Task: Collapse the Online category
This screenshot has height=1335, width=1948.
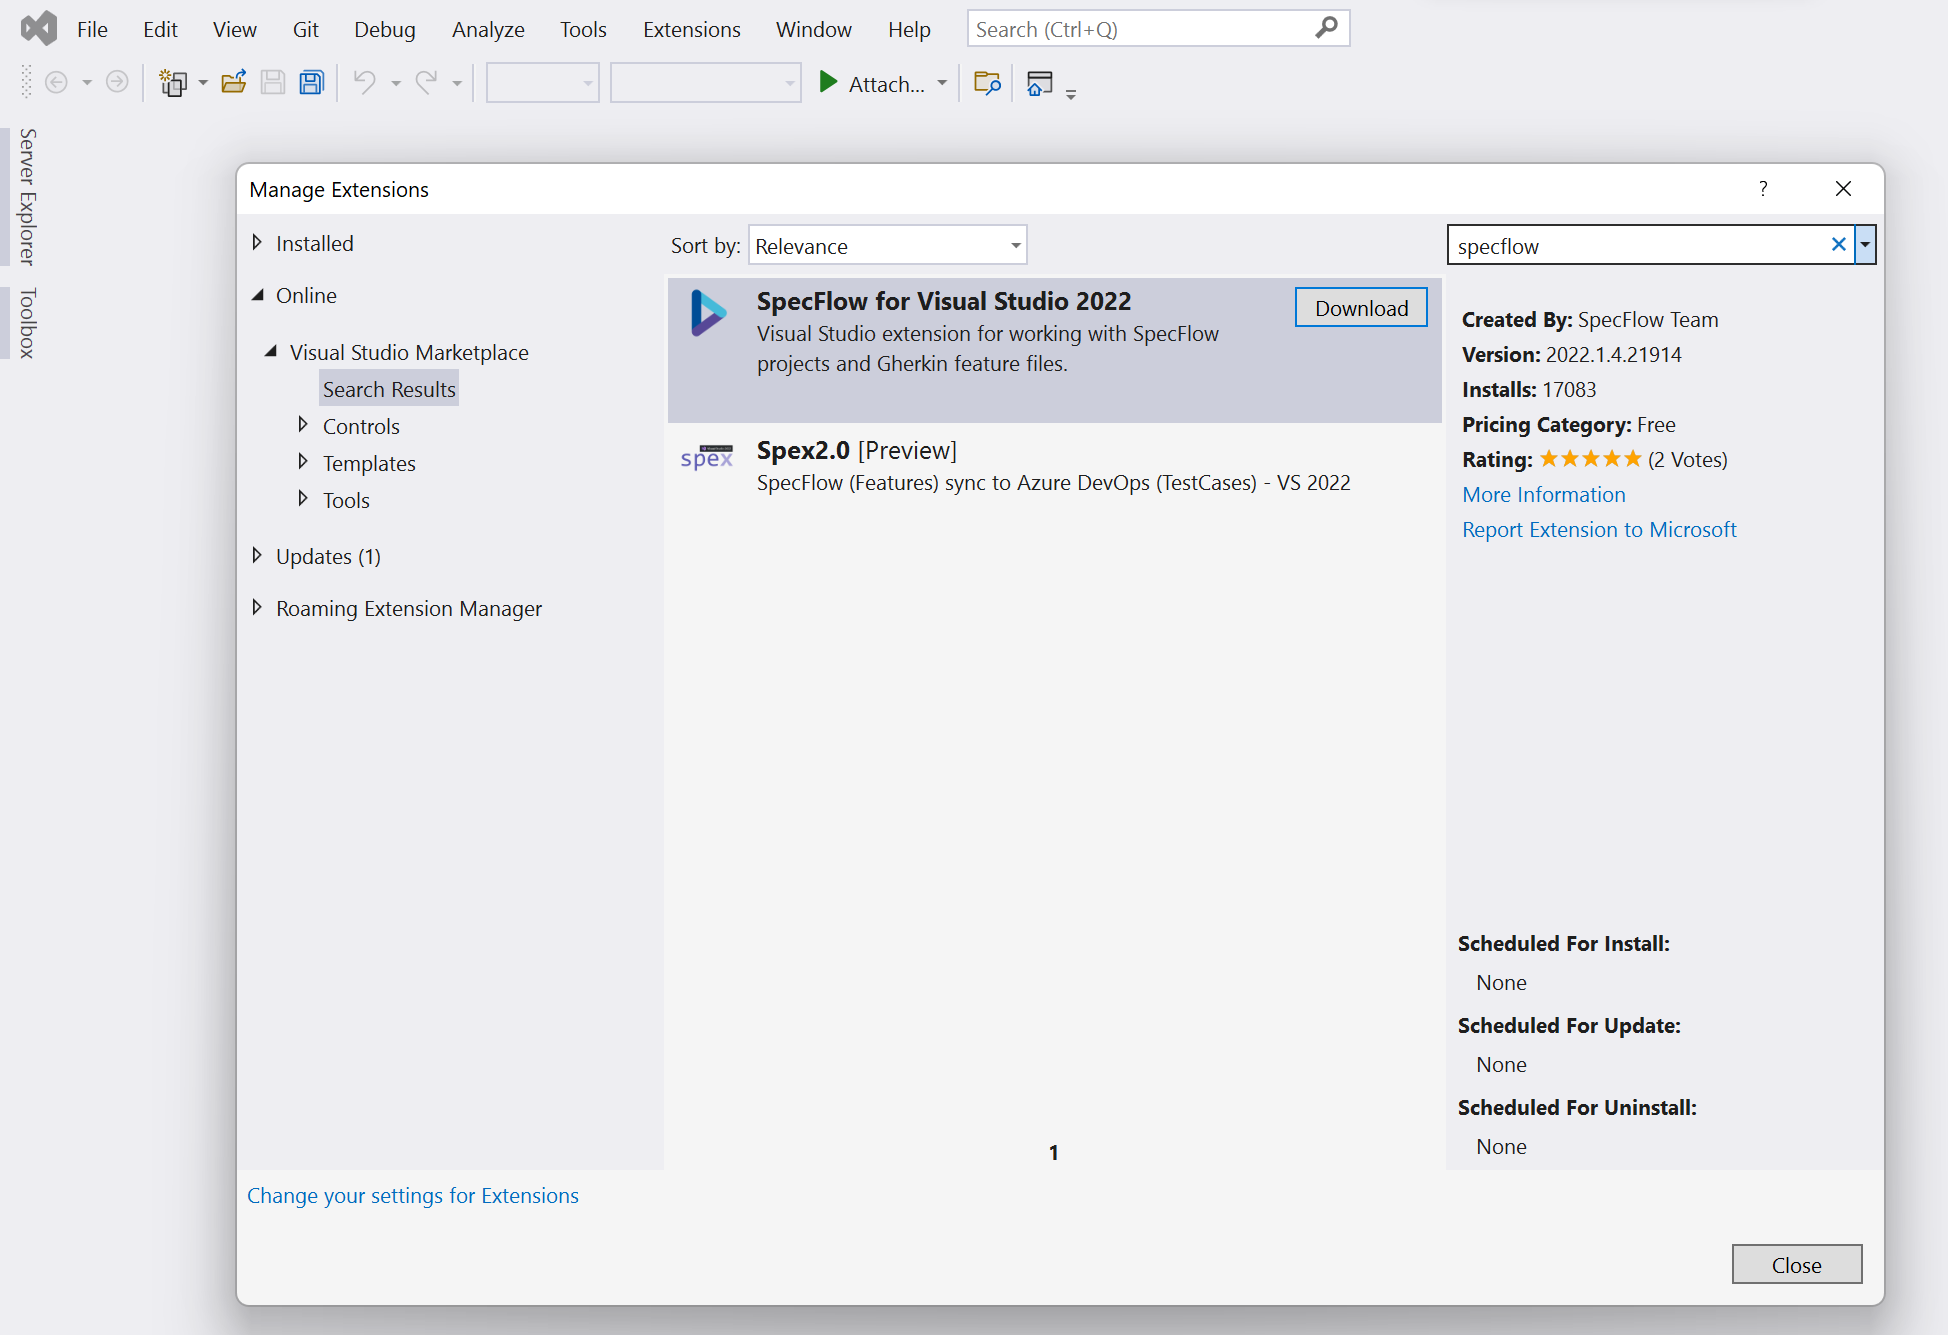Action: (x=258, y=295)
